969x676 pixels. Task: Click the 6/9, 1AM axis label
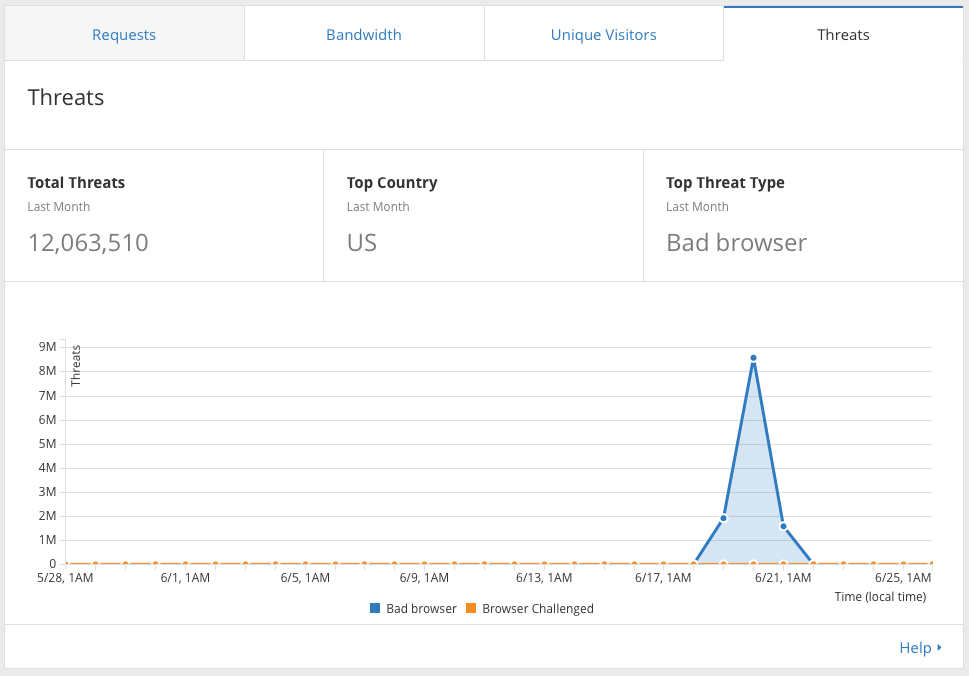[424, 578]
